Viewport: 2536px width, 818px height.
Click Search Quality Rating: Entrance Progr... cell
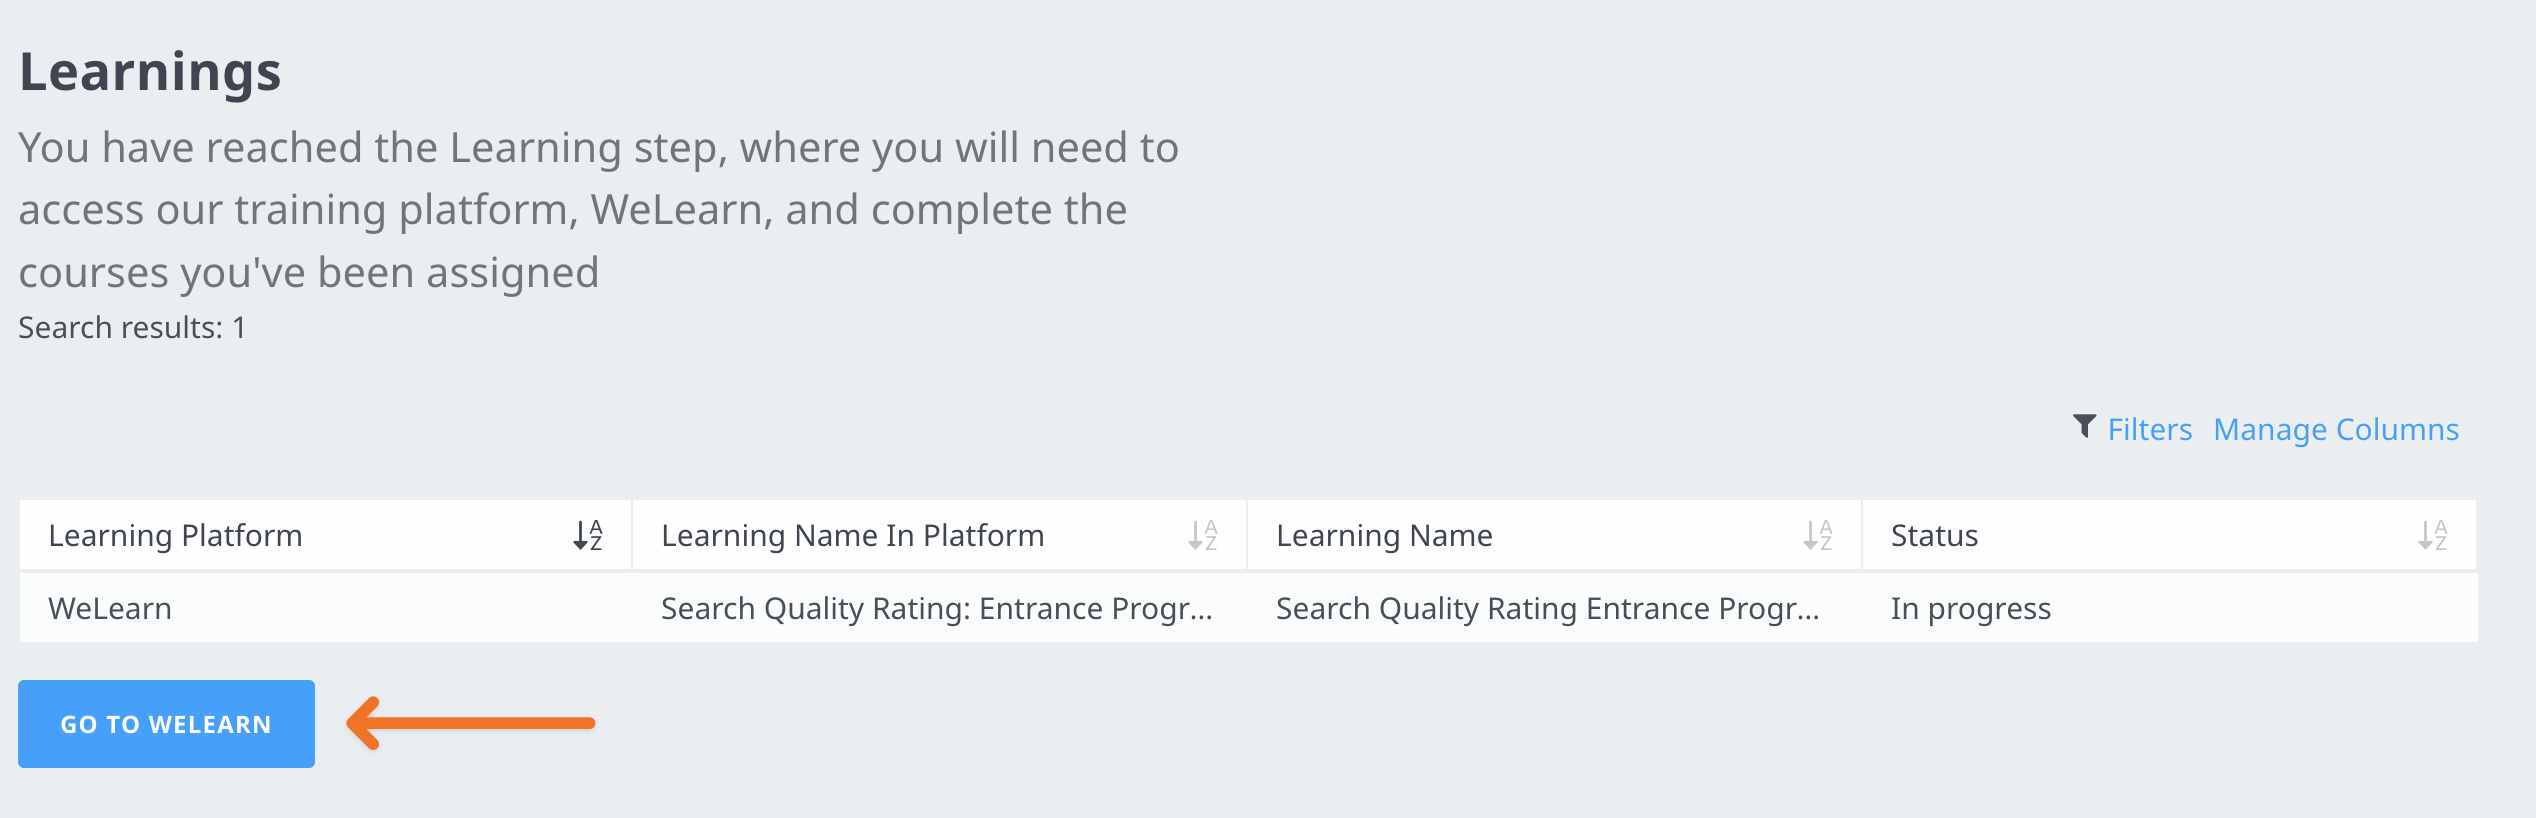tap(936, 608)
